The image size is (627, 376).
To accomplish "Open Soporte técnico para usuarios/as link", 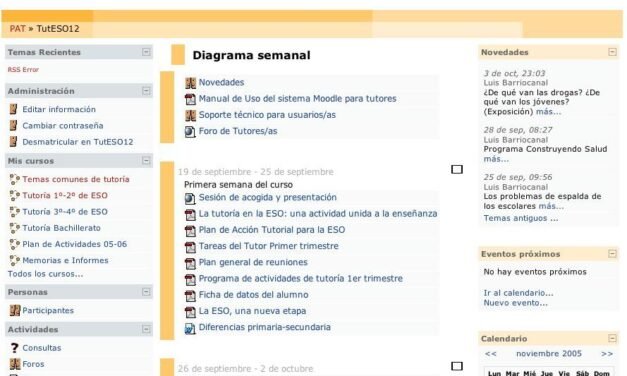I will click(x=267, y=115).
